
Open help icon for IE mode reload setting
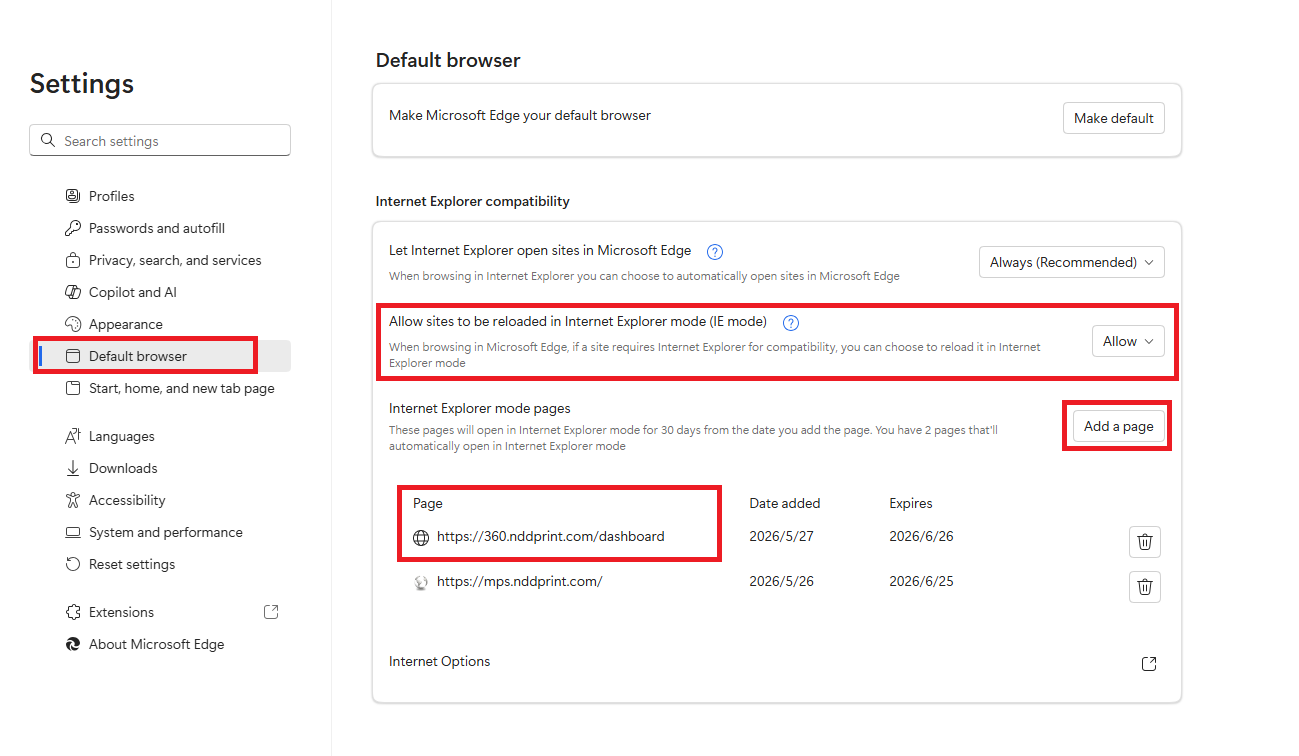(x=791, y=322)
